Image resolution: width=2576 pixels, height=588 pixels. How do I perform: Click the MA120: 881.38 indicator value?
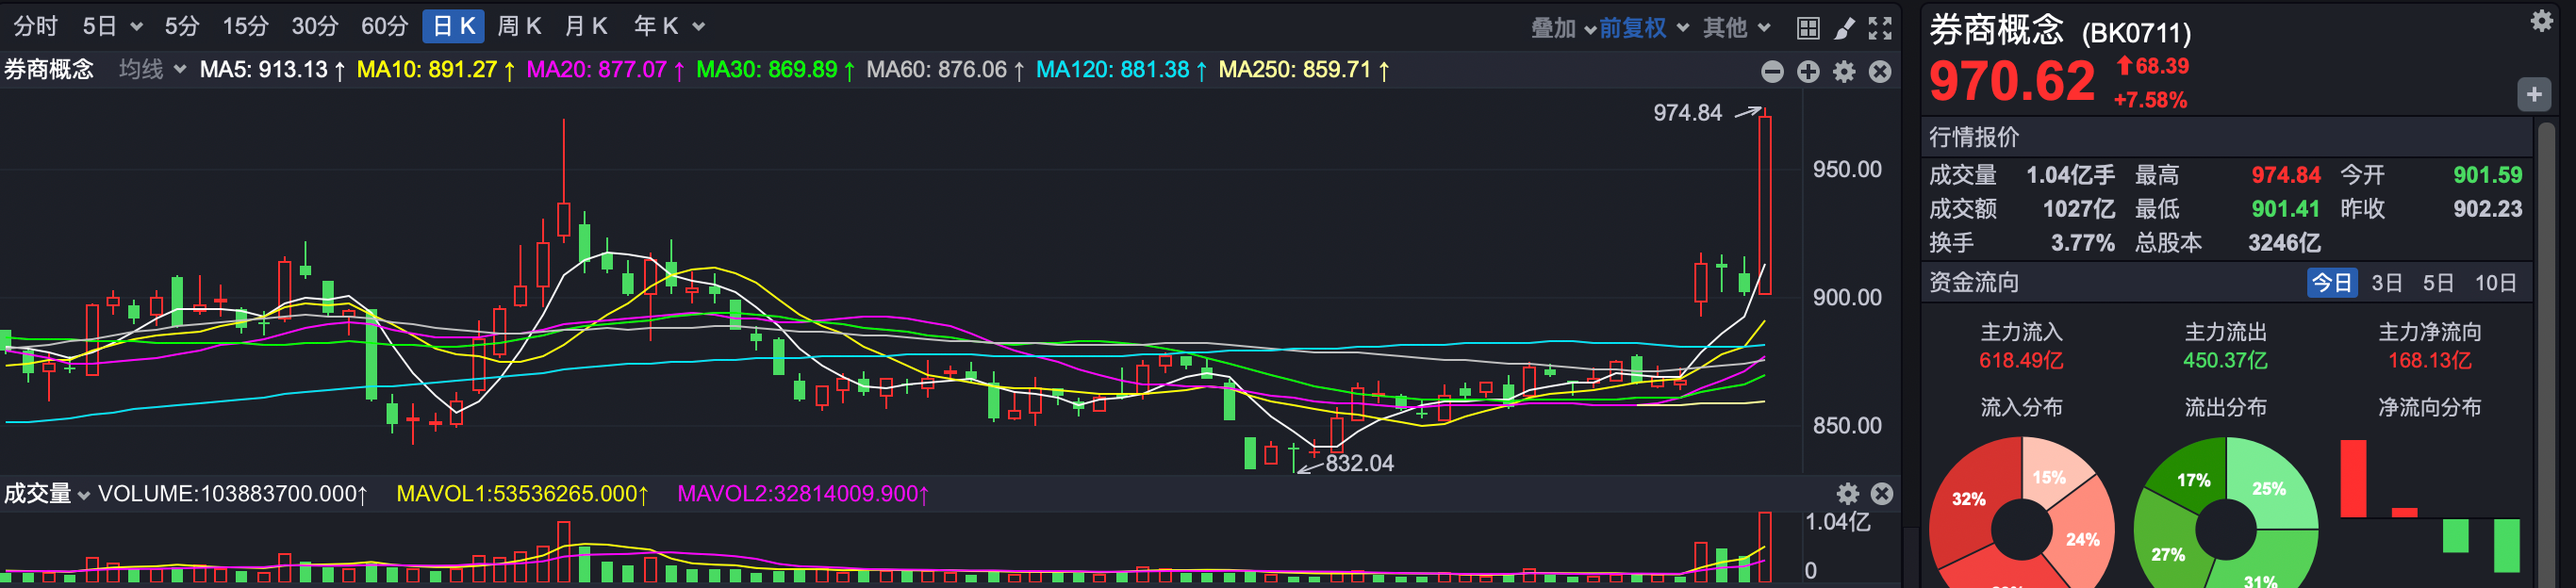1122,70
